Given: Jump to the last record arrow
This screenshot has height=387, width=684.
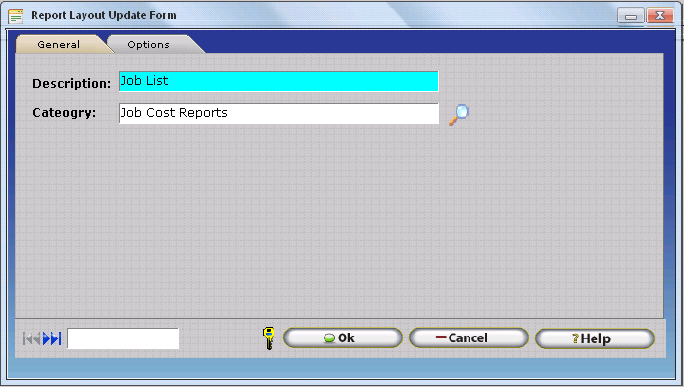Looking at the screenshot, I should click(x=56, y=339).
